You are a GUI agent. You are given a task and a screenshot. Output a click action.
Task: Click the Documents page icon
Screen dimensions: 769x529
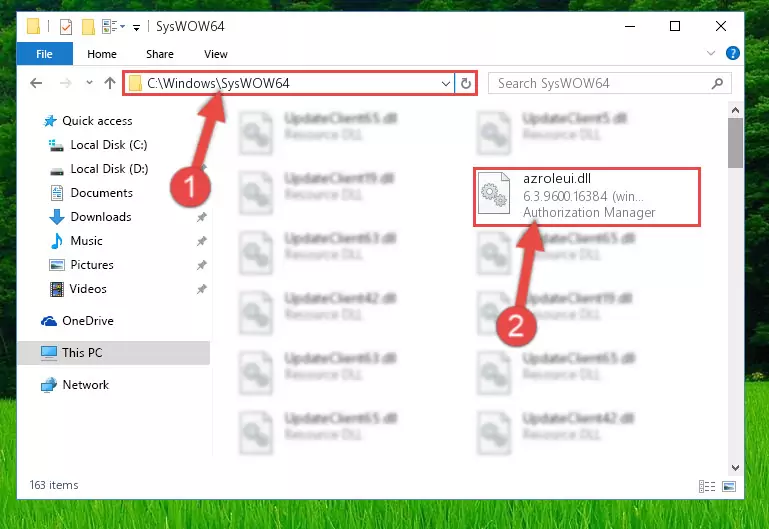[x=57, y=193]
